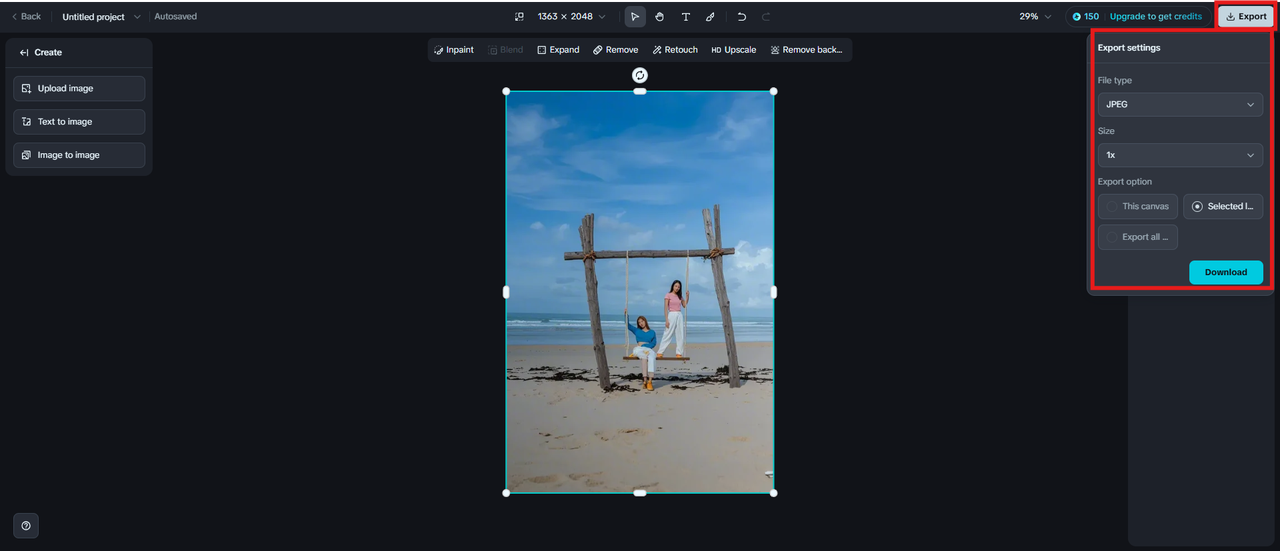This screenshot has width=1280, height=551.
Task: Click the Blend tool
Action: [x=506, y=50]
